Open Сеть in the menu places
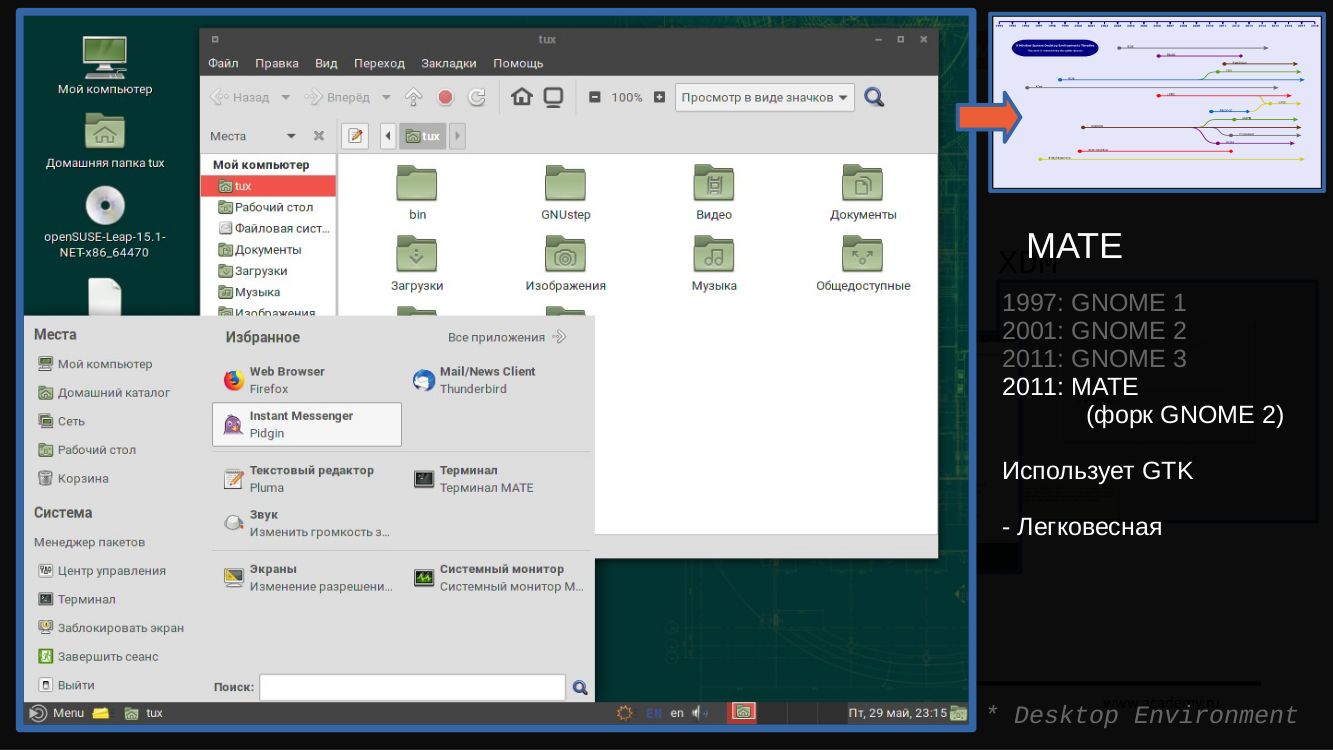The height and width of the screenshot is (750, 1333). 61,421
